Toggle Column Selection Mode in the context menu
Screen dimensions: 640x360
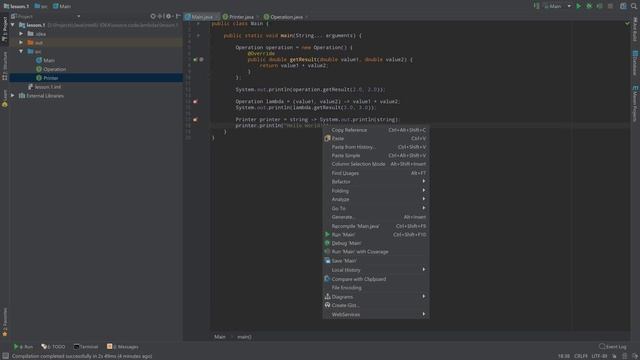click(x=376, y=164)
